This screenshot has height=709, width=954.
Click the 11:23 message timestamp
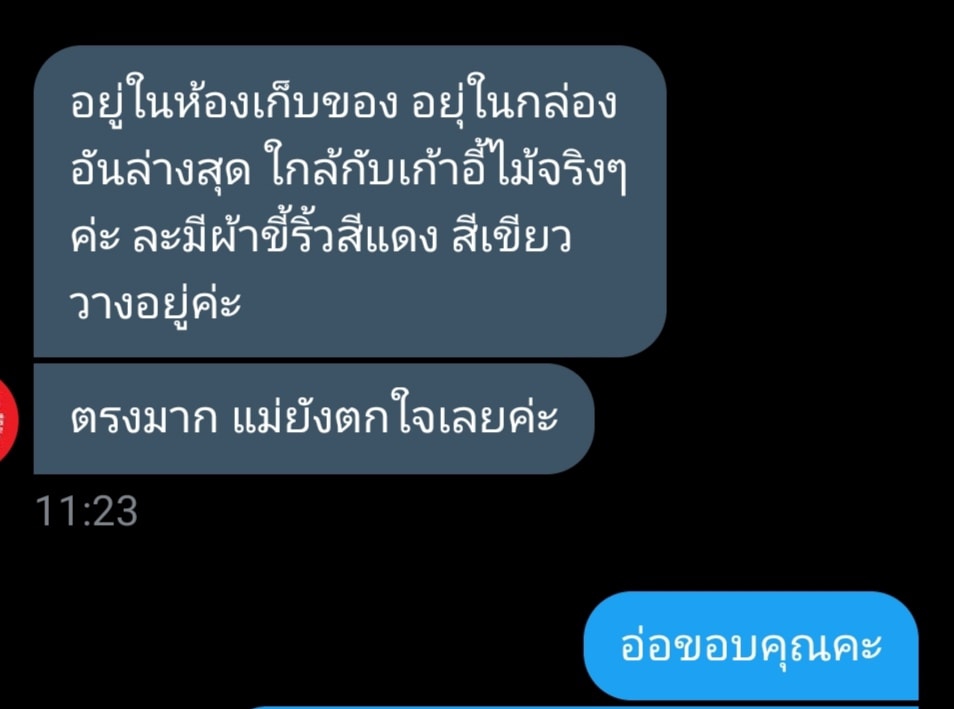tap(86, 511)
